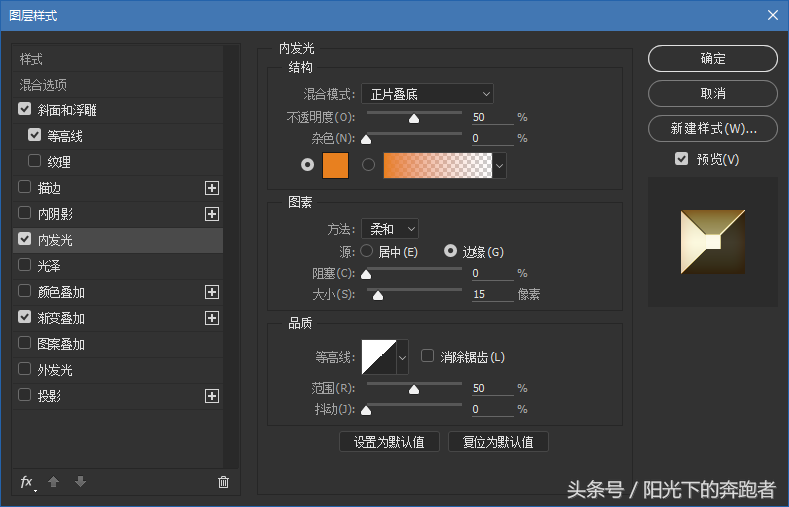
Task: Click 复位为默认值 button
Action: [498, 442]
